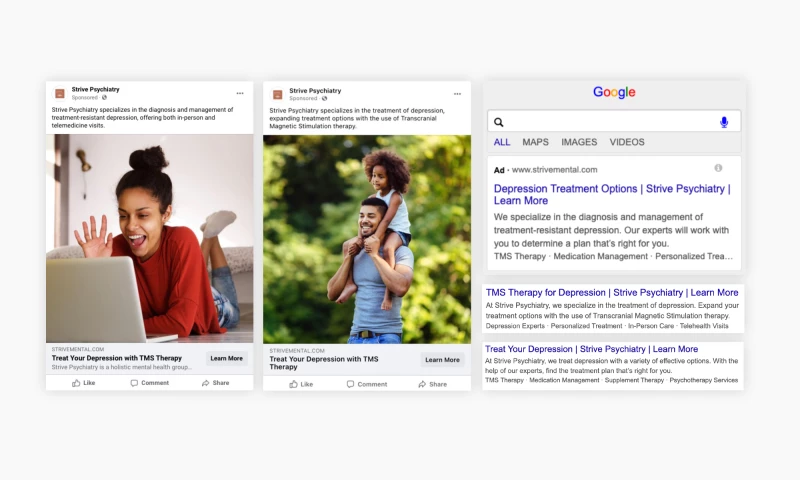
Task: Click Learn More button on first ad
Action: pos(227,358)
